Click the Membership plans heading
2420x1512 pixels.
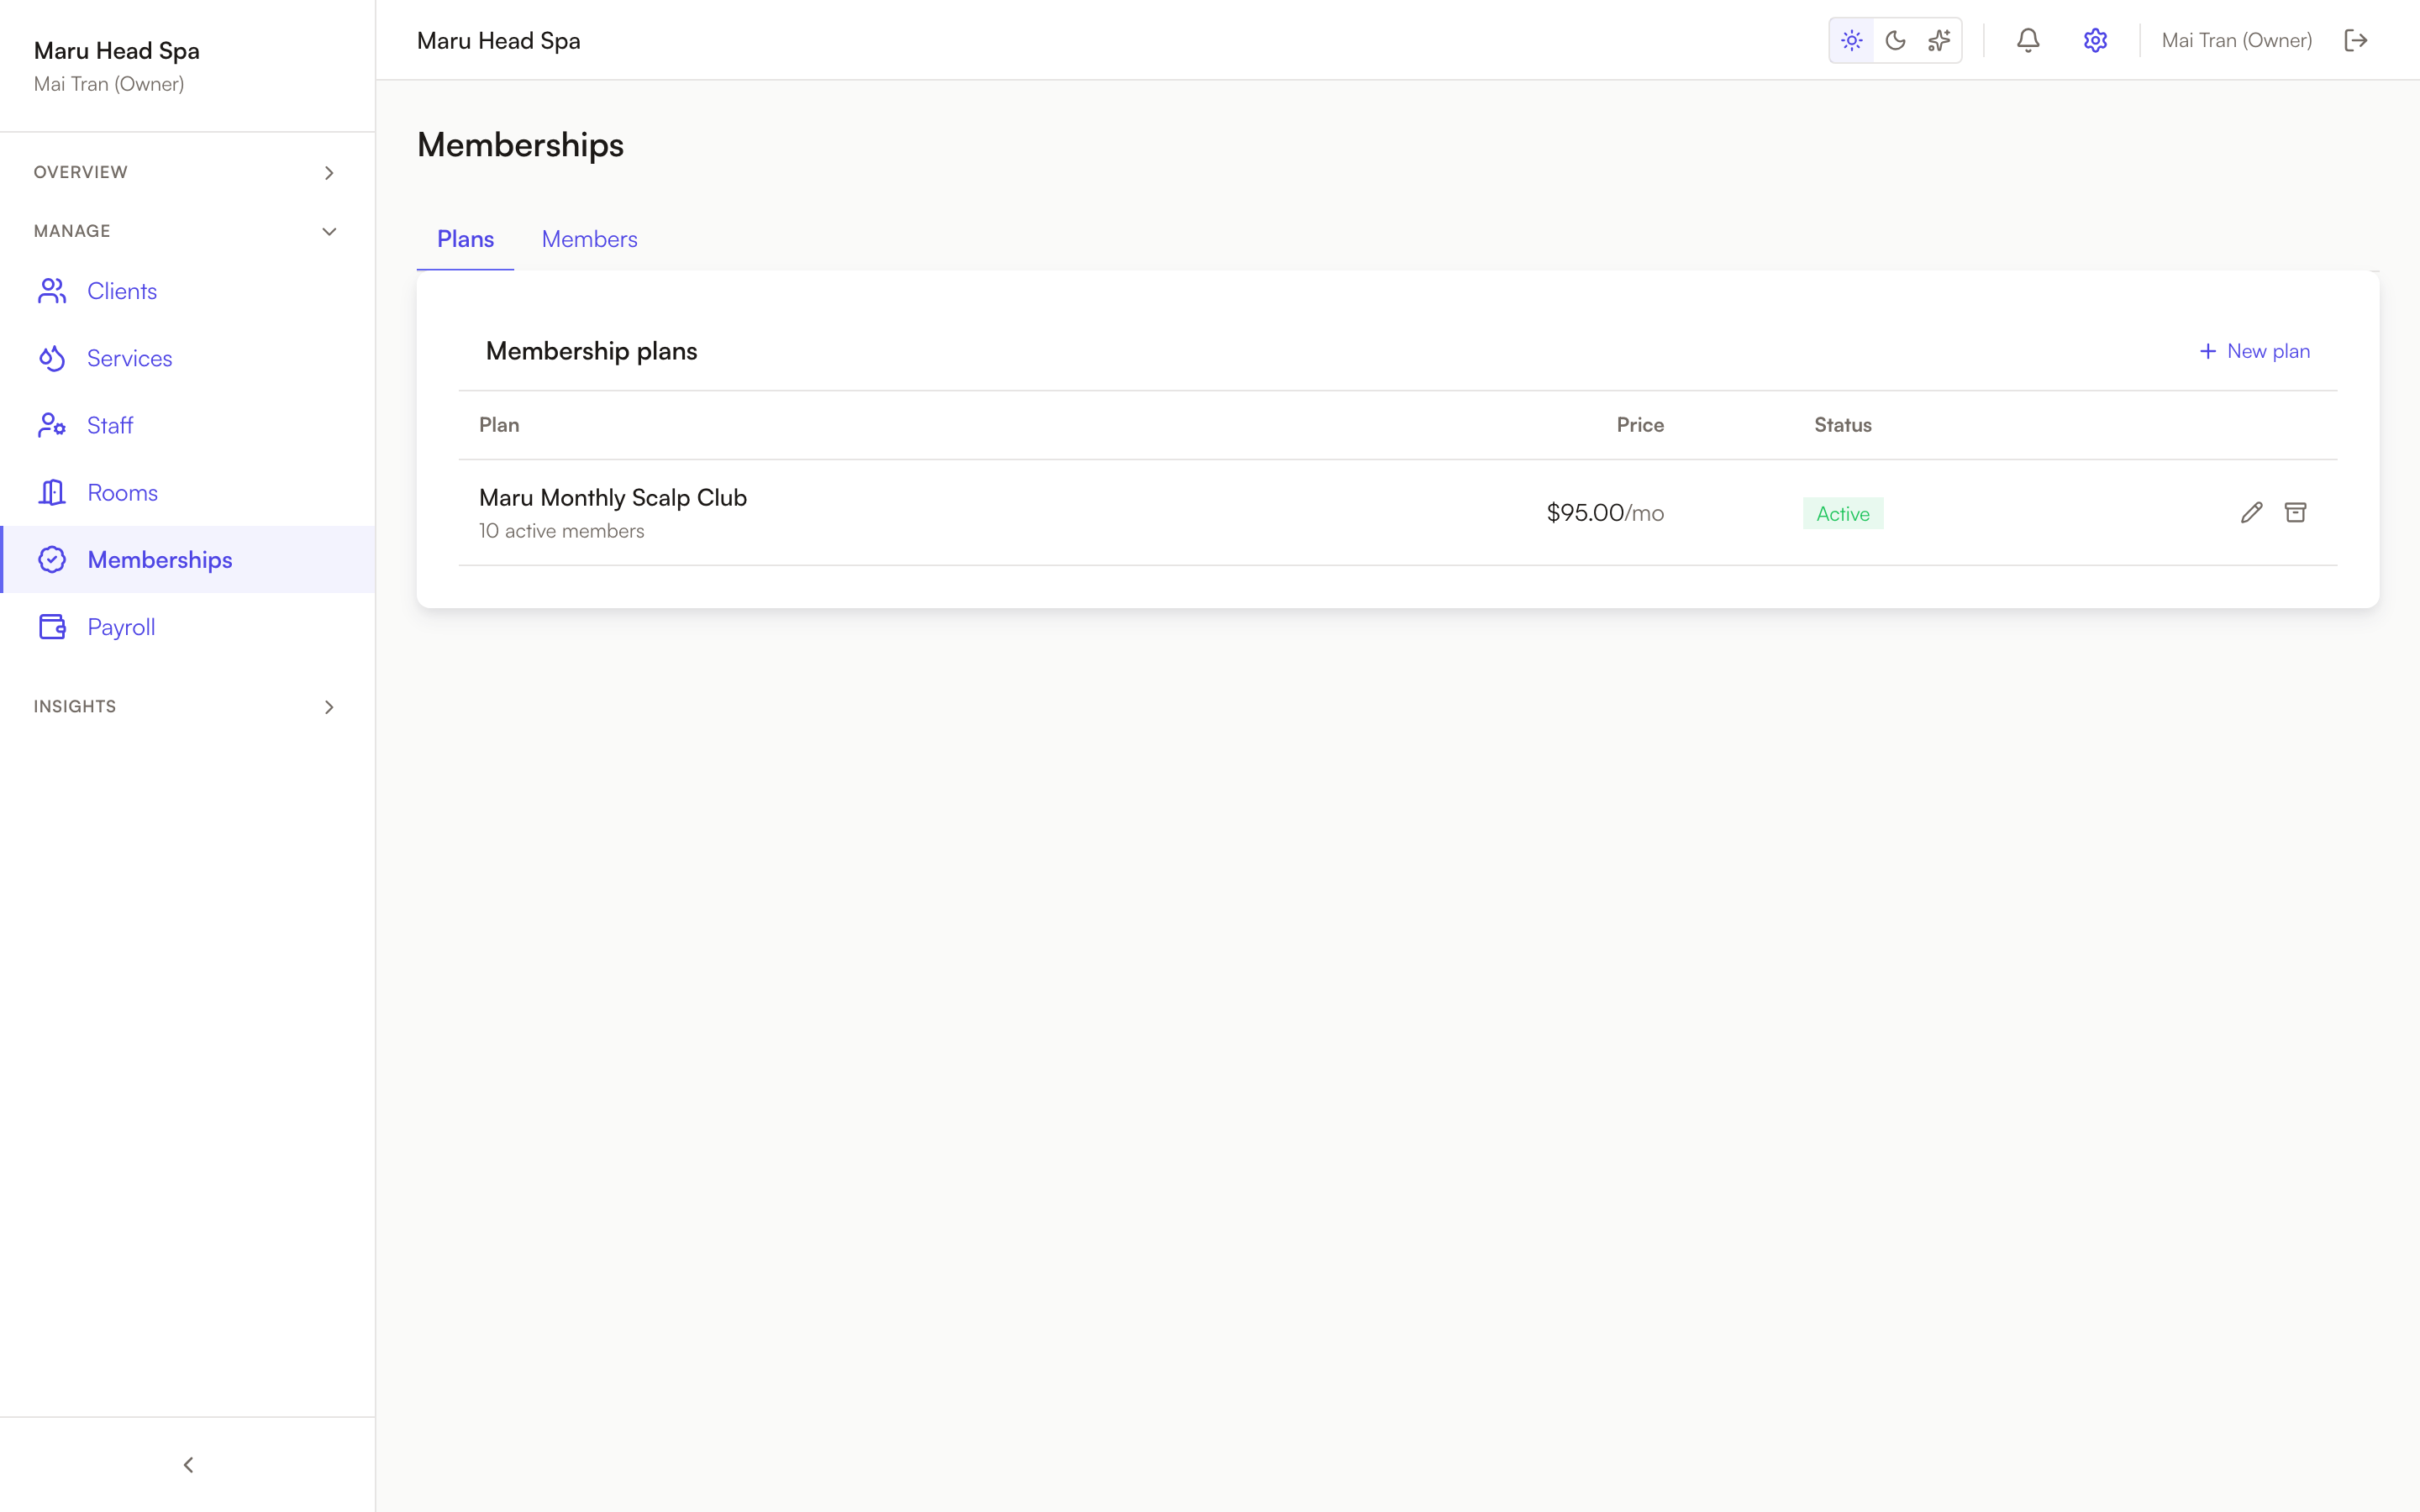tap(591, 351)
